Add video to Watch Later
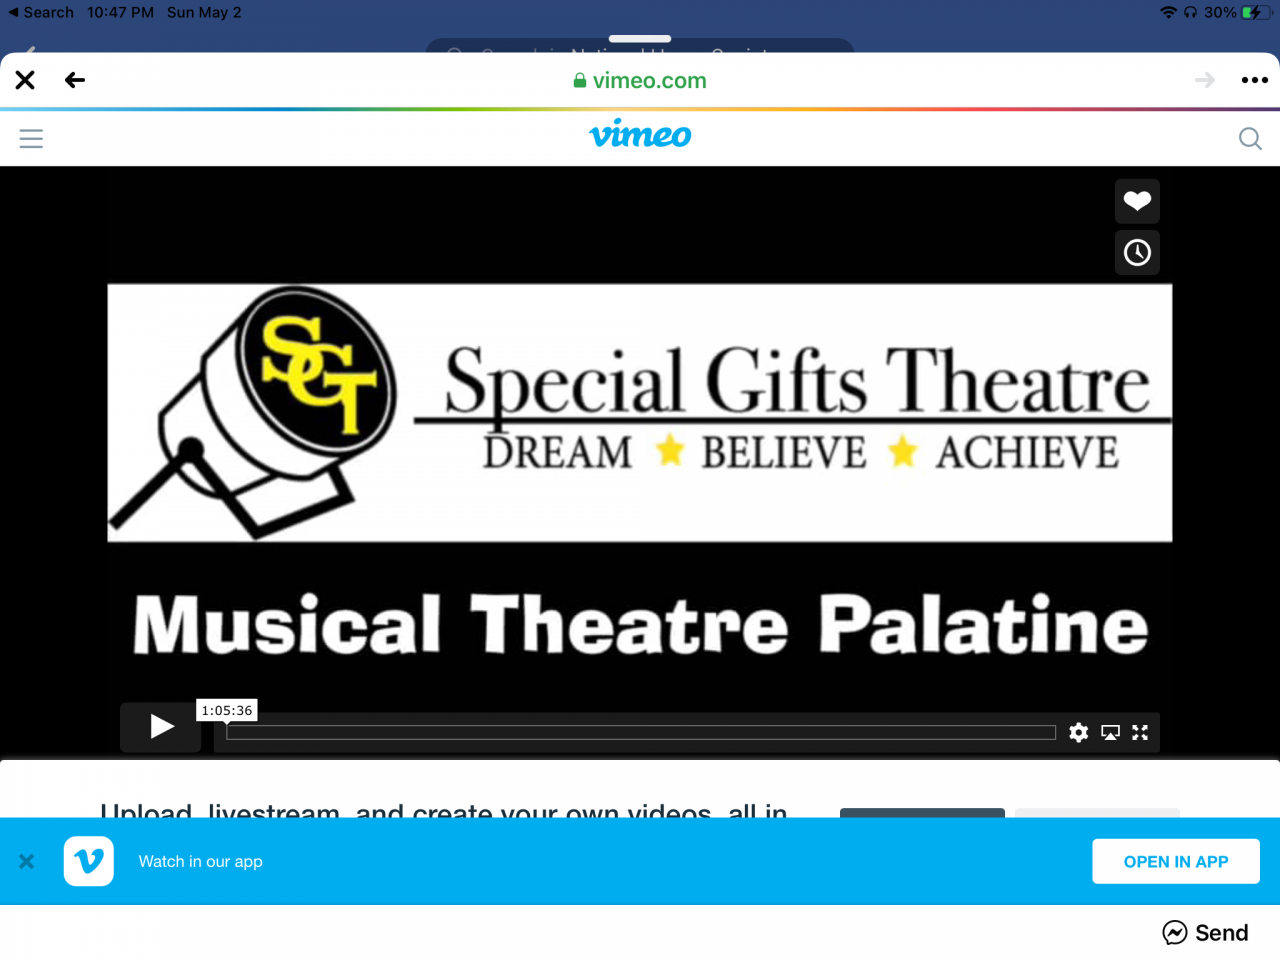The width and height of the screenshot is (1280, 960). (x=1137, y=252)
